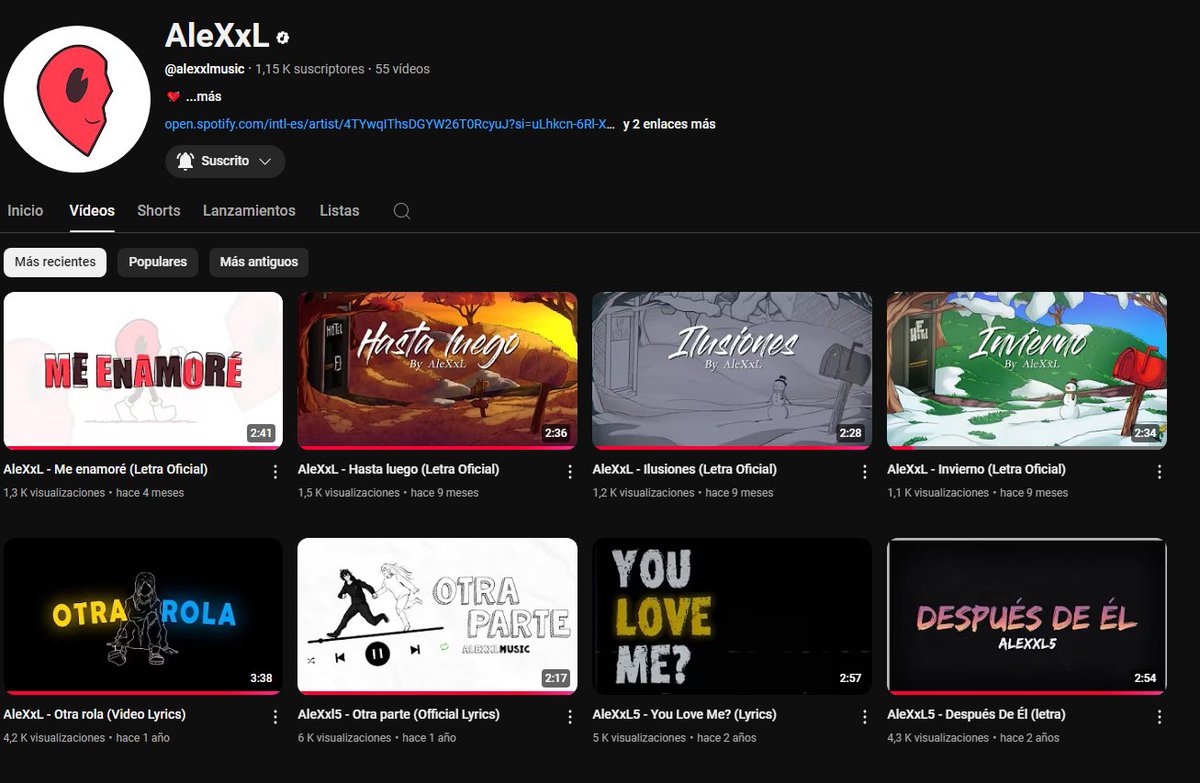Click title 'AleXxL - Otra rola (Video Lyrics)'
Image resolution: width=1200 pixels, height=783 pixels.
[95, 714]
